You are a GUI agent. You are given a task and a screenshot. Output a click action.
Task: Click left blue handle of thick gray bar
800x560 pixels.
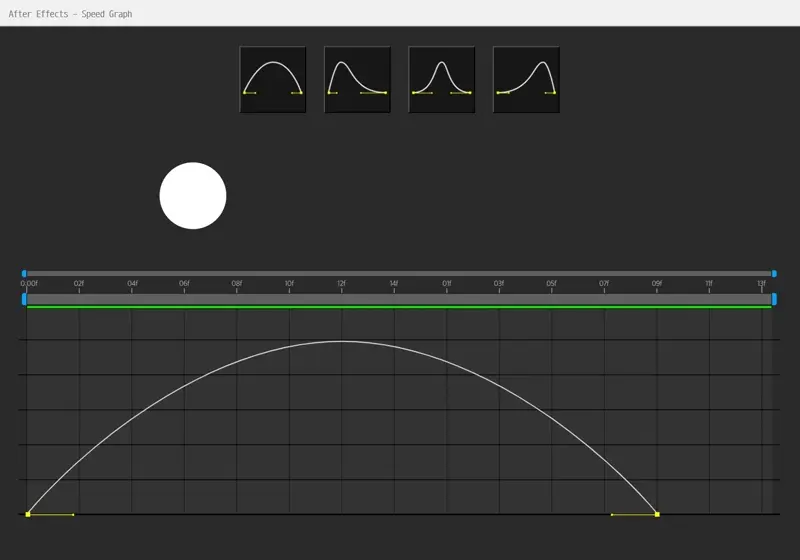click(x=24, y=298)
